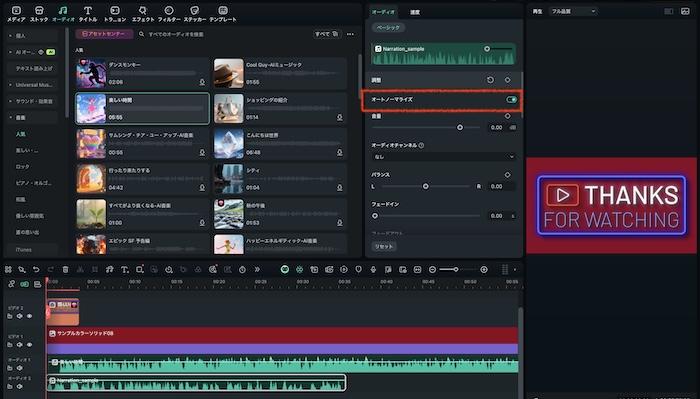Click the リセット reset button
Image resolution: width=700 pixels, height=399 pixels.
point(383,246)
